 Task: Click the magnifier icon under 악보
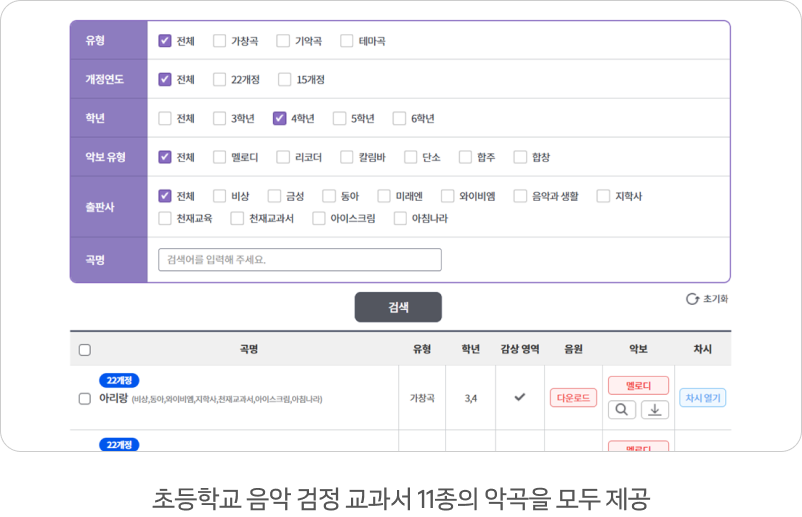coord(622,409)
